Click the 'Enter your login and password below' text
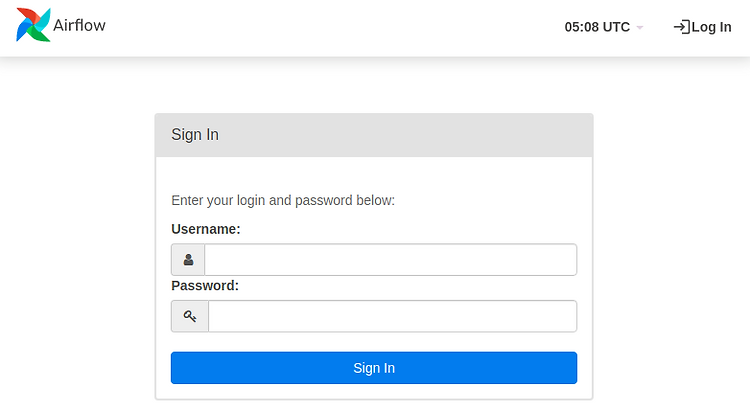750x411 pixels. (283, 200)
